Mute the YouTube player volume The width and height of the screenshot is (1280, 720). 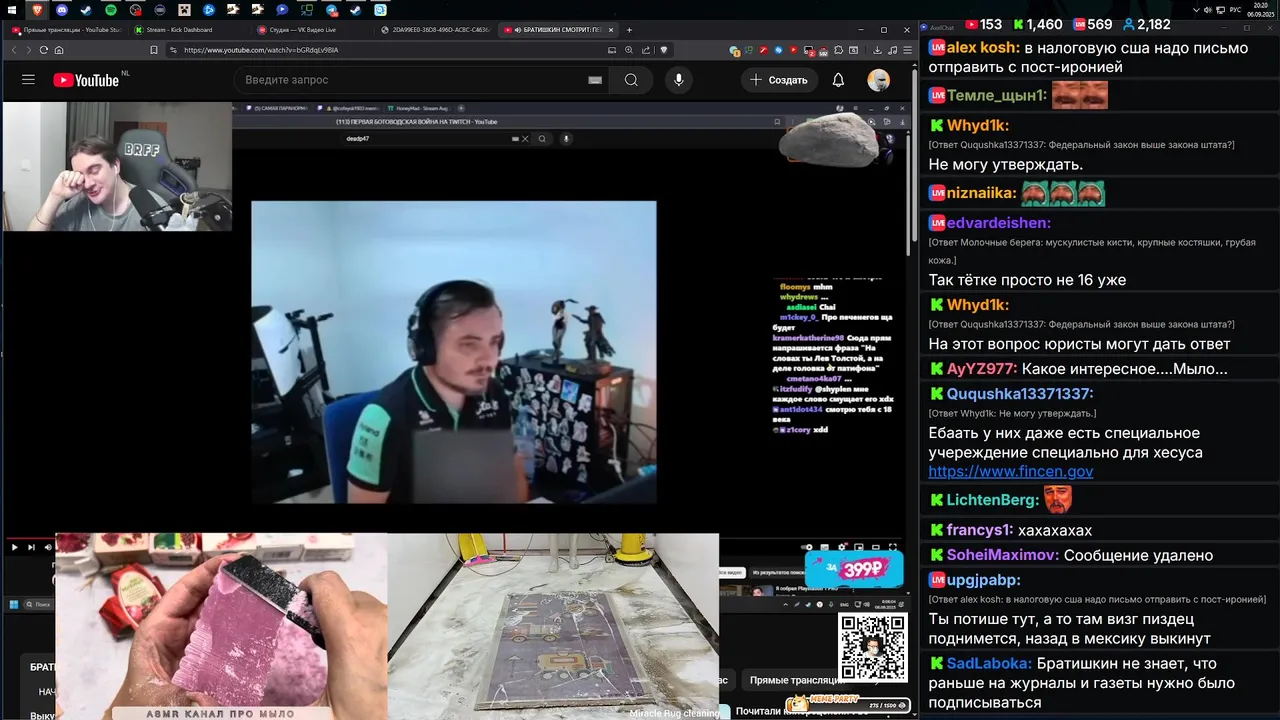47,547
